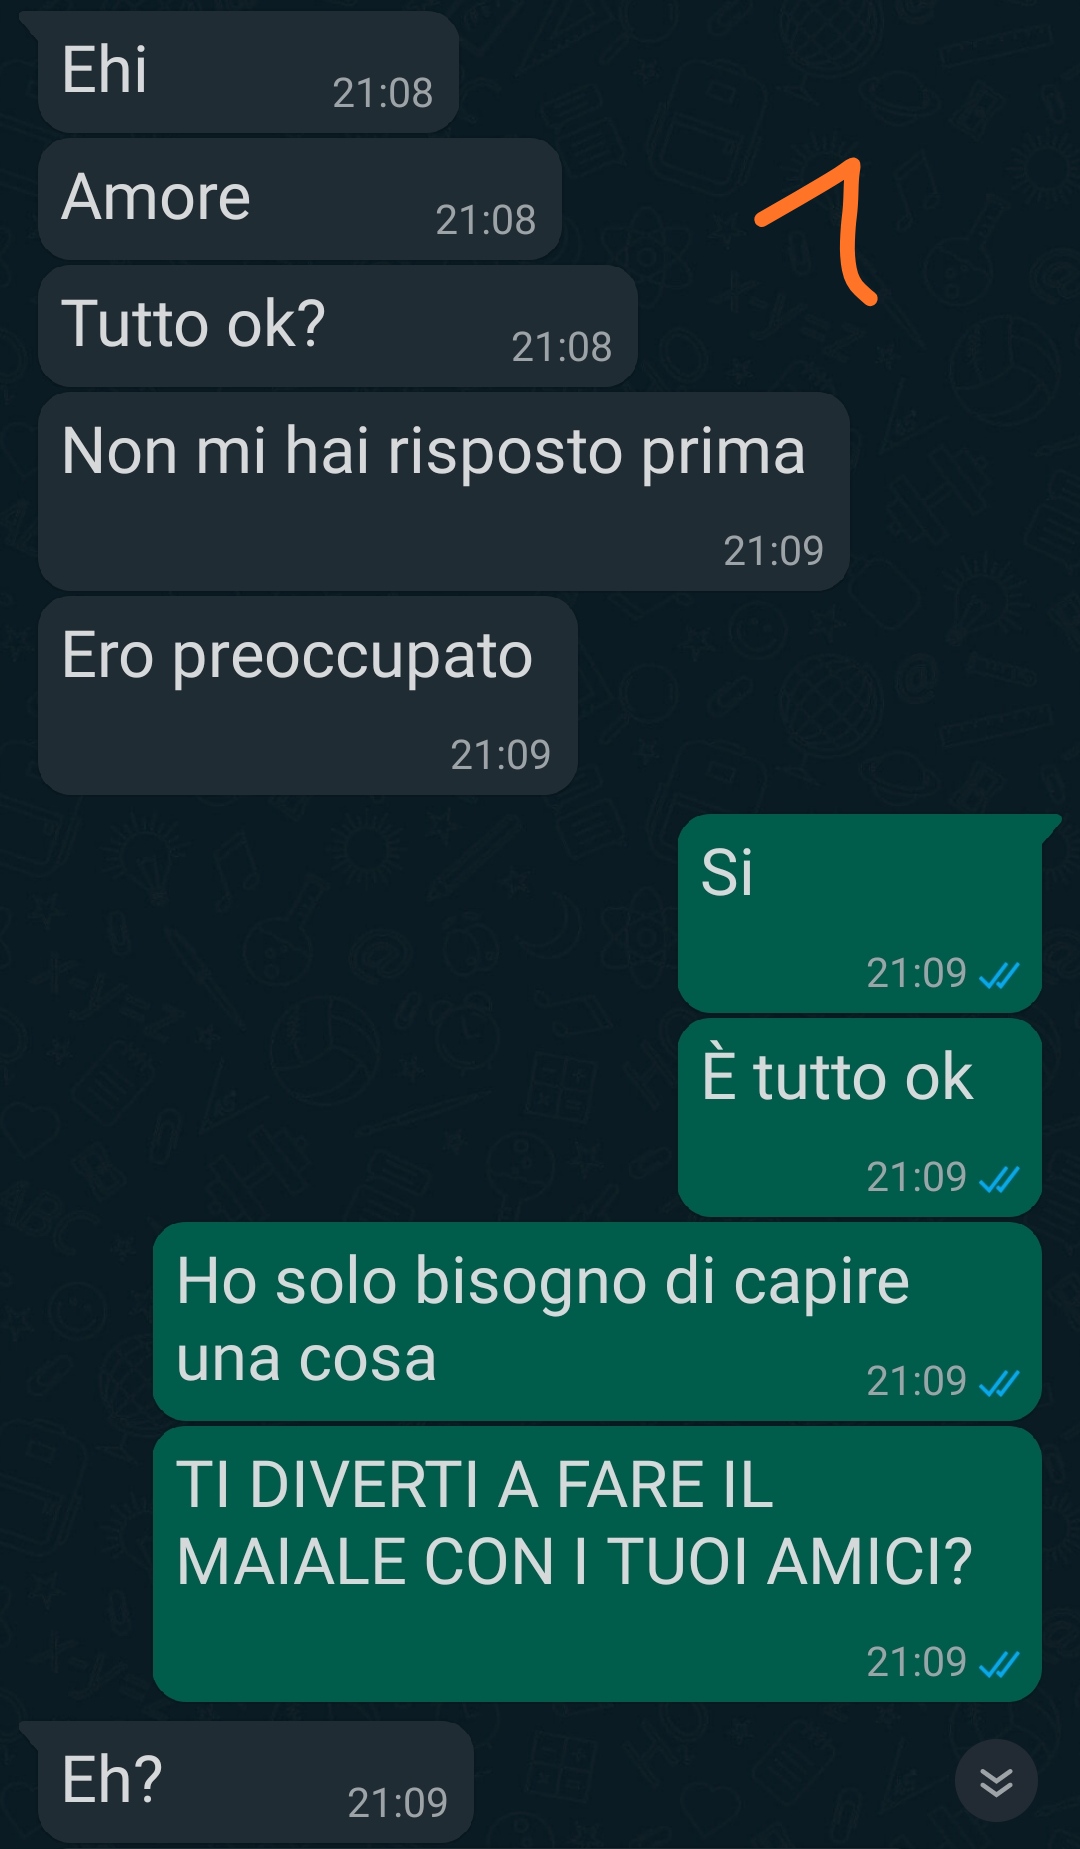Select the 'Ero preoccupato' message bubble
The image size is (1080, 1849).
308,695
